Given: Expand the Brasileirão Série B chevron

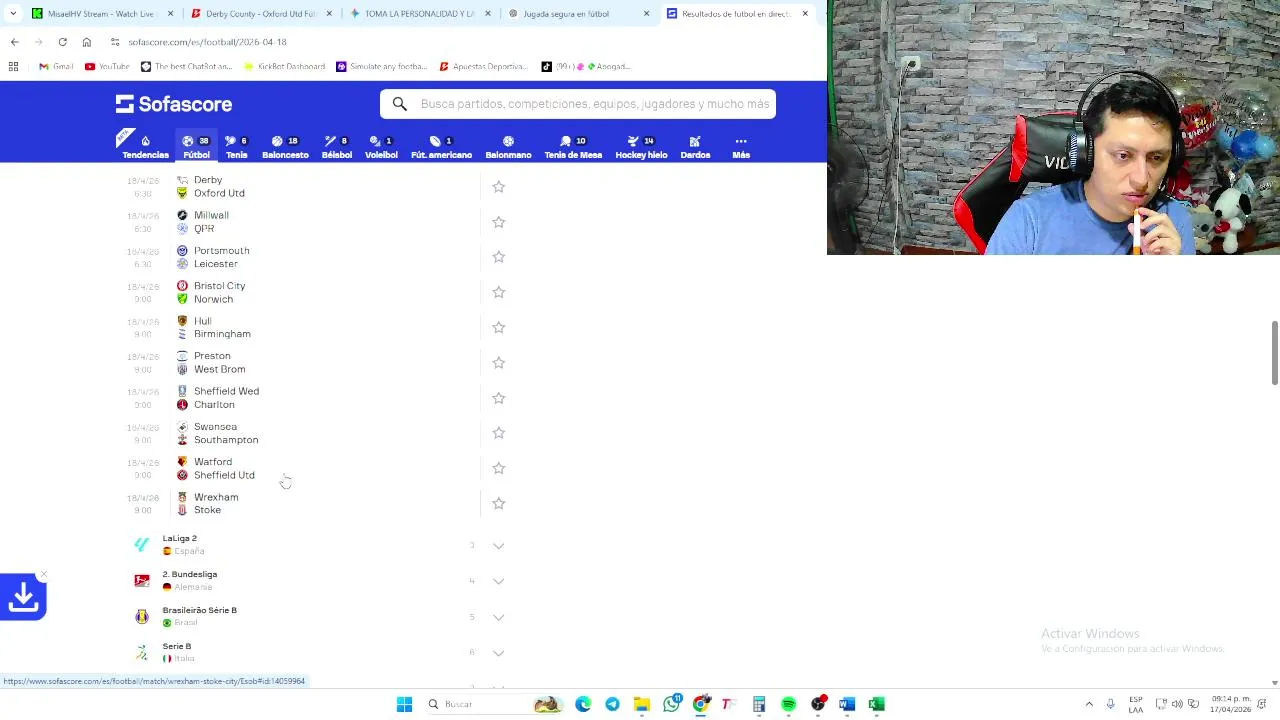Looking at the screenshot, I should pos(498,617).
